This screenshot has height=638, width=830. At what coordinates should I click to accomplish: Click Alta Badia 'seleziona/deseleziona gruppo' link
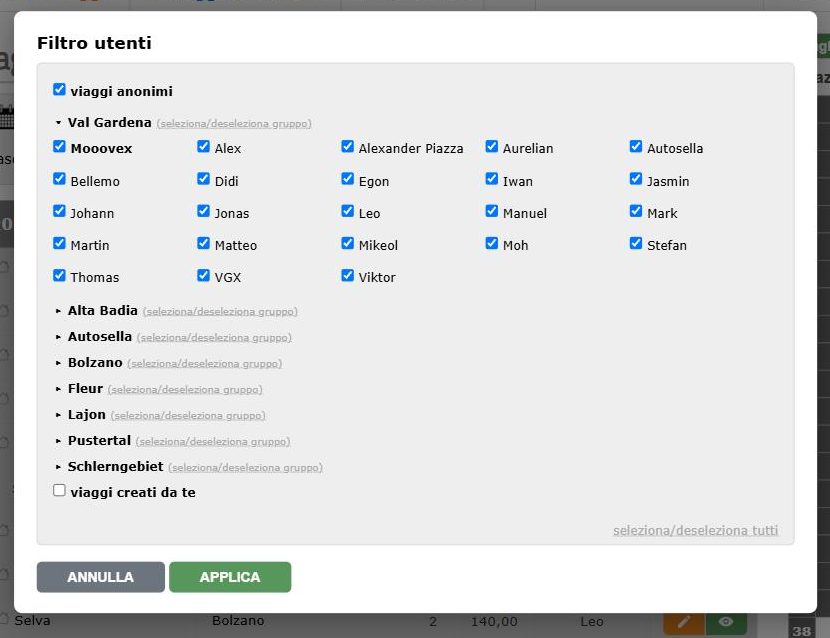220,311
